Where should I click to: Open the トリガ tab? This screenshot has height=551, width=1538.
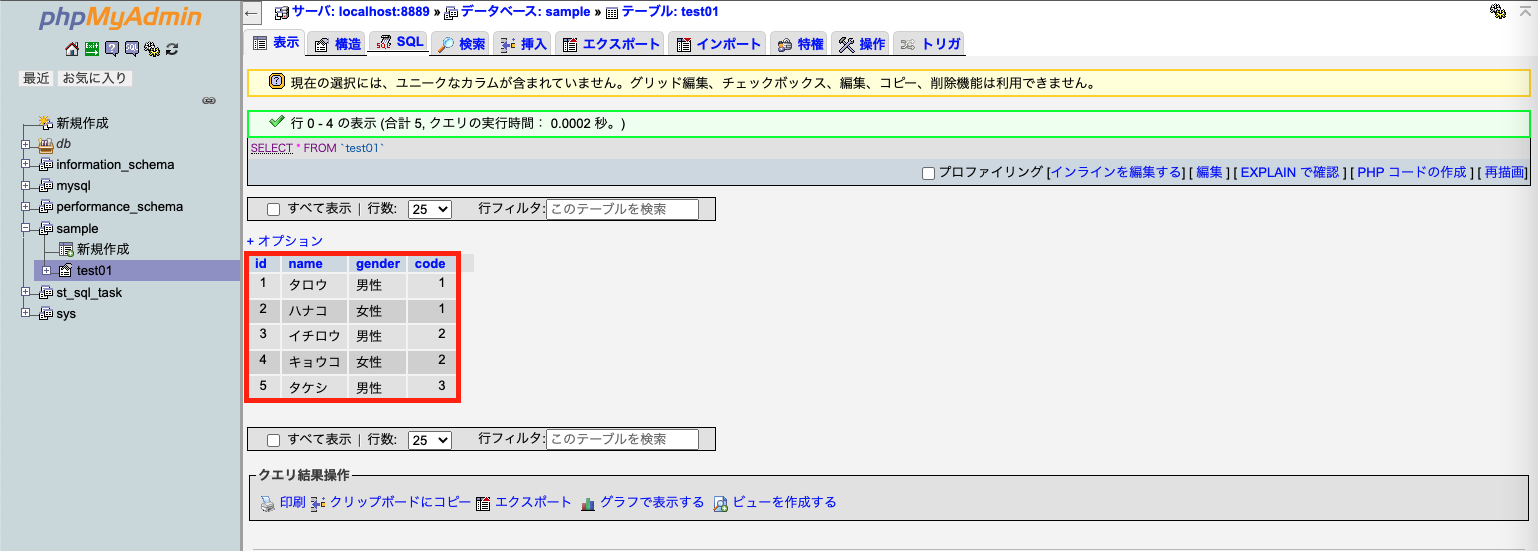(930, 44)
